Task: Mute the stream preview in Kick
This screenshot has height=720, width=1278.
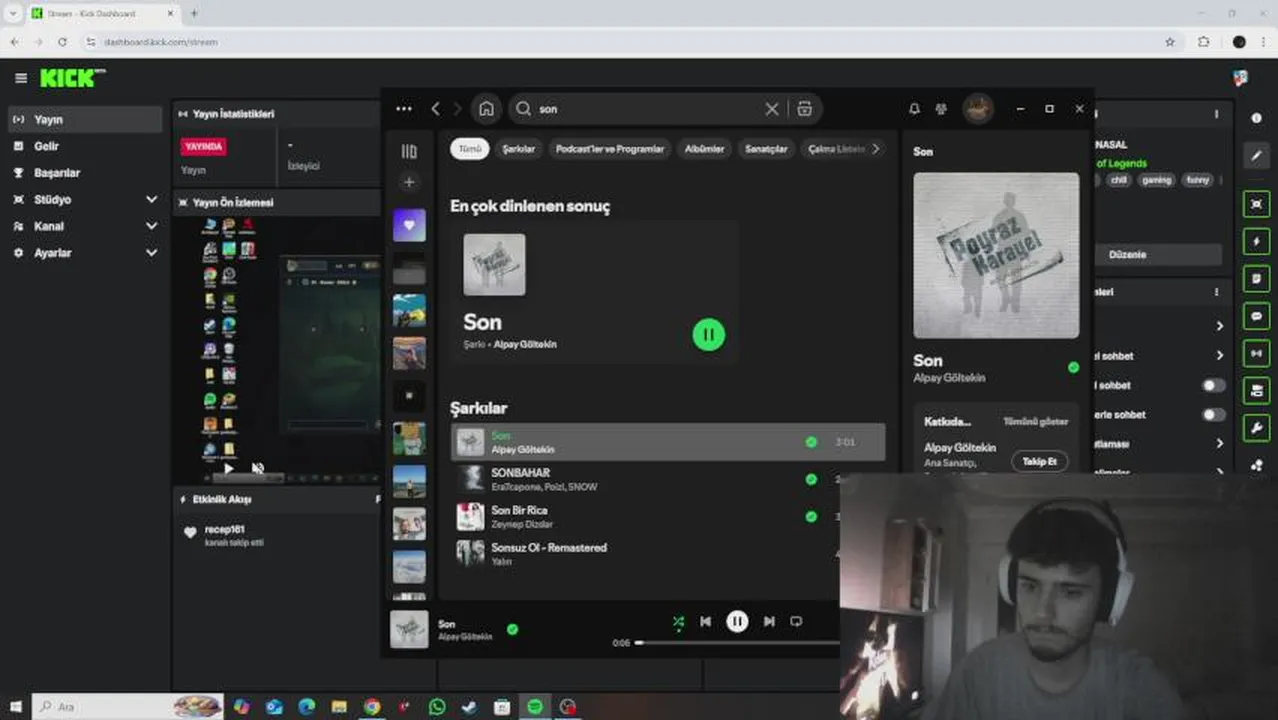Action: tap(257, 468)
